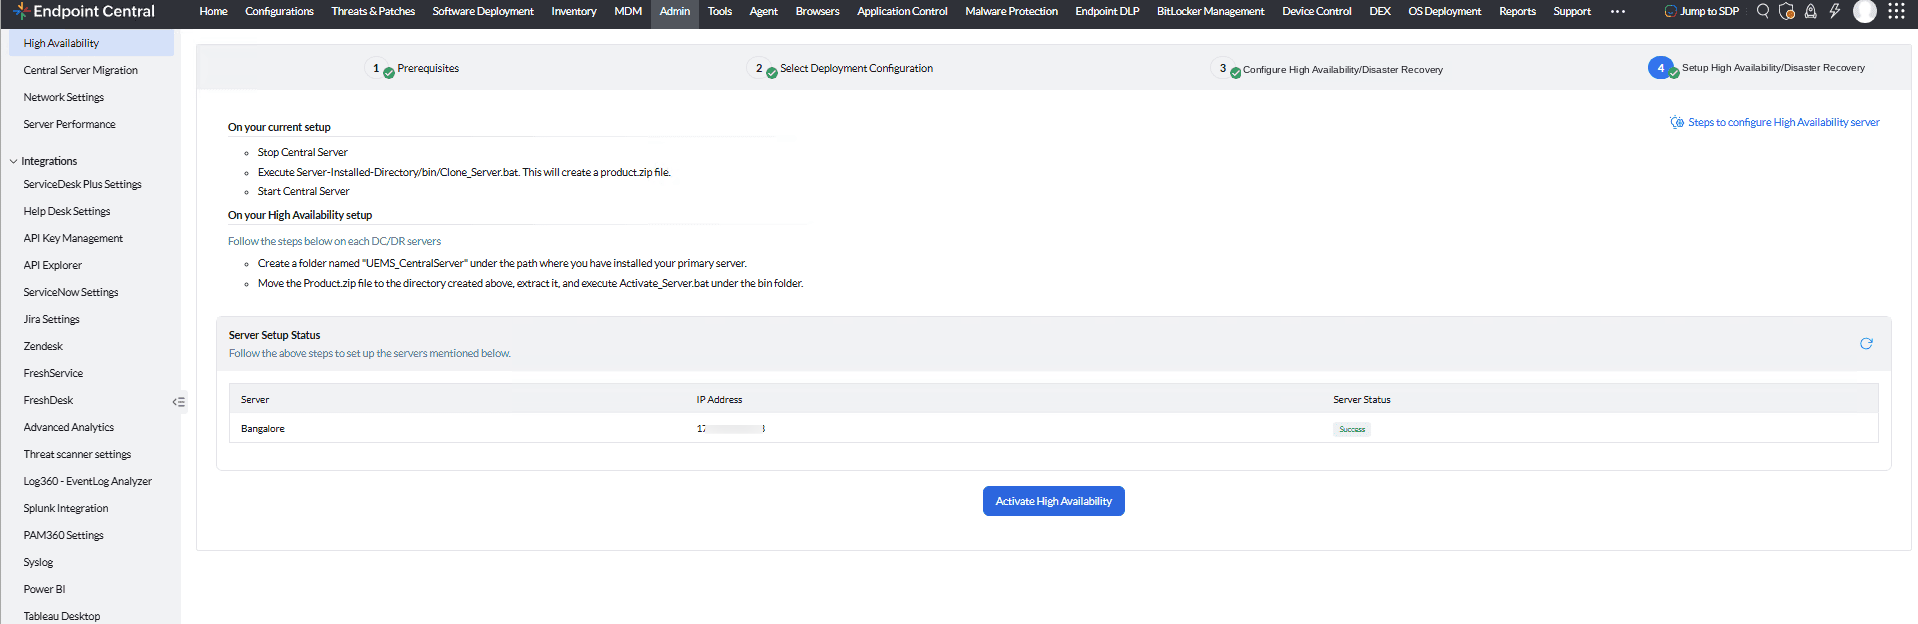Image resolution: width=1918 pixels, height=624 pixels.
Task: Open Device Control tab
Action: pos(1317,11)
